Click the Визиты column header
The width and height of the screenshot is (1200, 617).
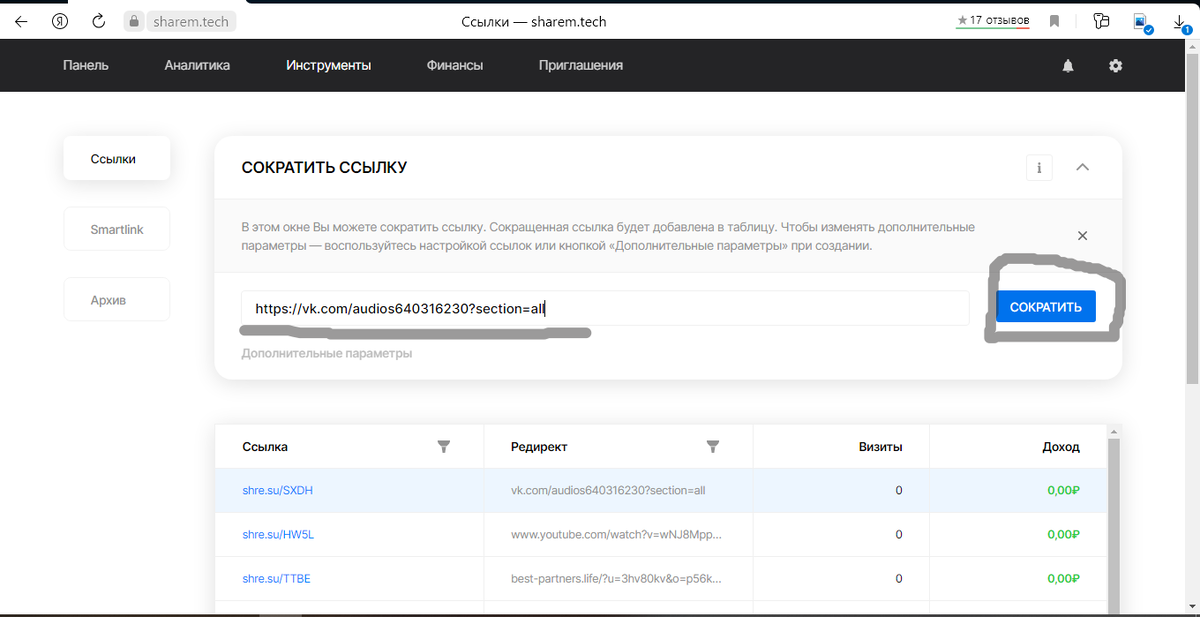[880, 447]
